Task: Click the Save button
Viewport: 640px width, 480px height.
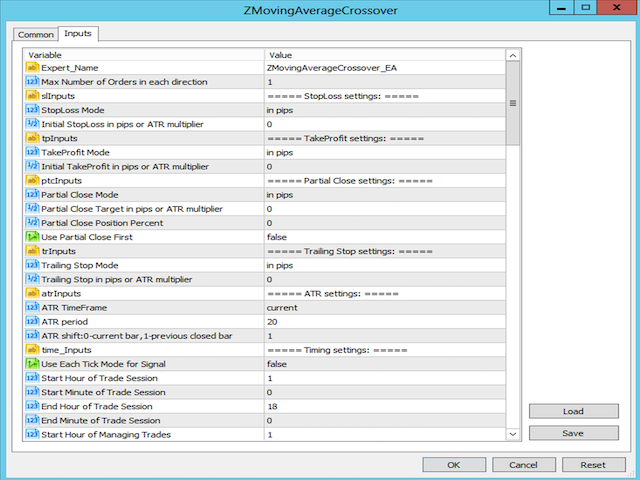Action: tap(573, 433)
